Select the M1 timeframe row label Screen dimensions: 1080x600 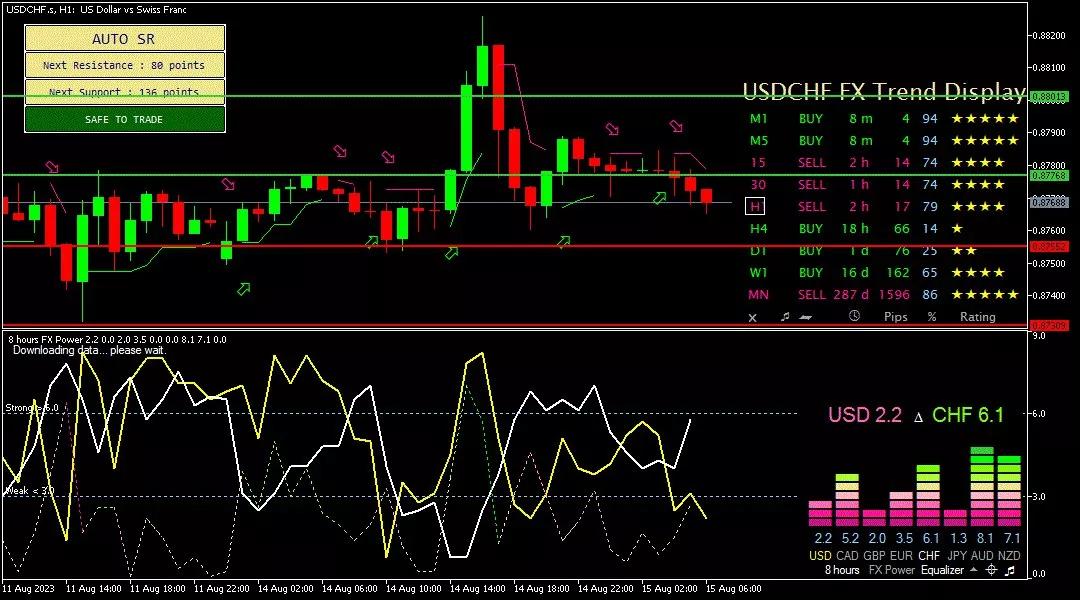(x=758, y=118)
